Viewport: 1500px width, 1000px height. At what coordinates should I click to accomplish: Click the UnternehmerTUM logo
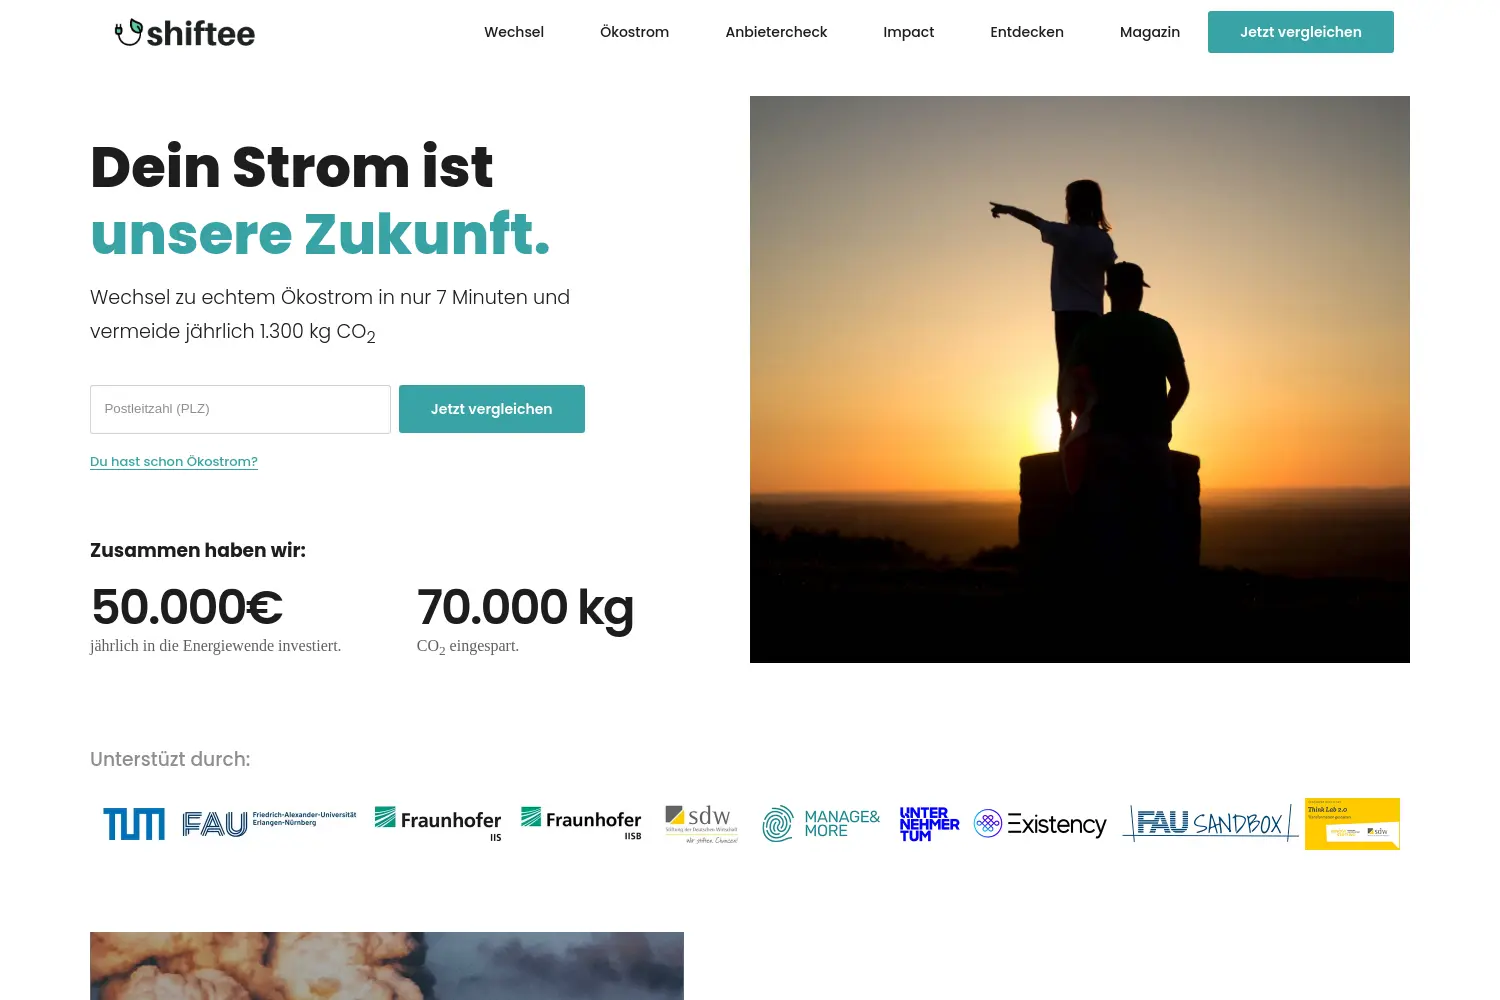click(929, 824)
